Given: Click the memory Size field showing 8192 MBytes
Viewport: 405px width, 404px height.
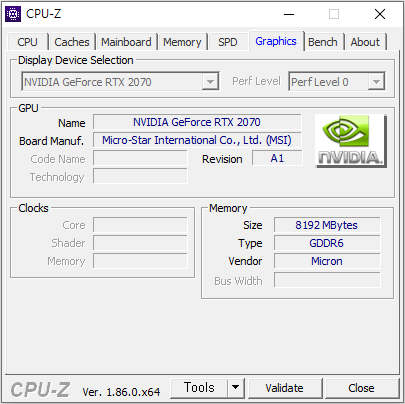Looking at the screenshot, I should [327, 225].
